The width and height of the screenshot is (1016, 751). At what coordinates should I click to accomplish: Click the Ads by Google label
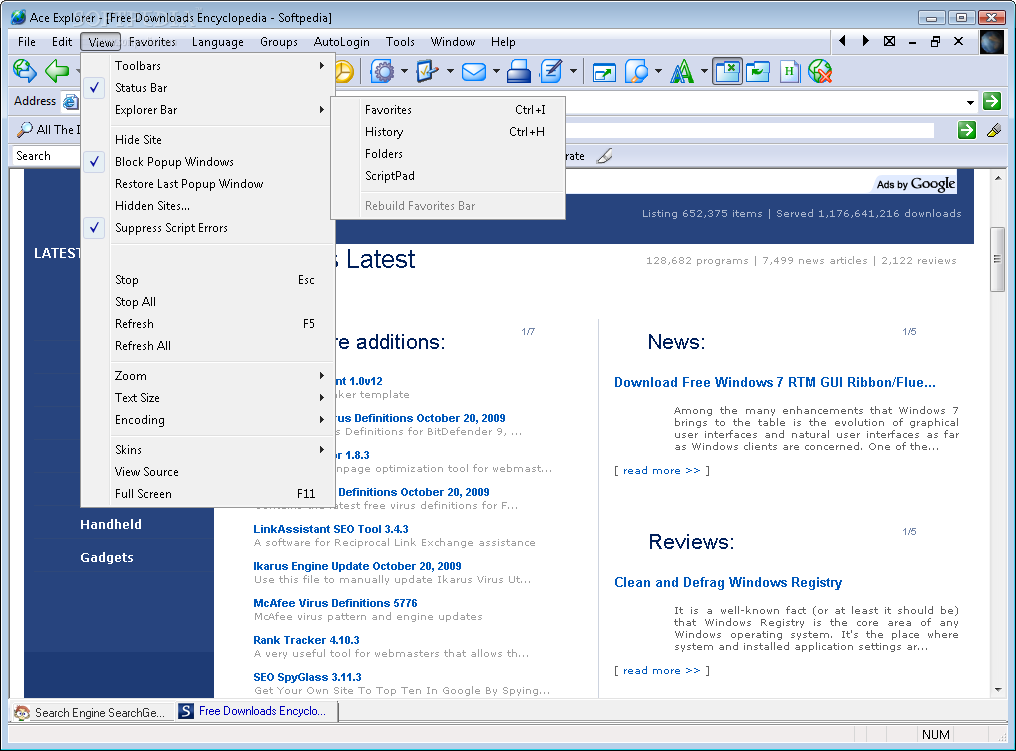(x=916, y=184)
